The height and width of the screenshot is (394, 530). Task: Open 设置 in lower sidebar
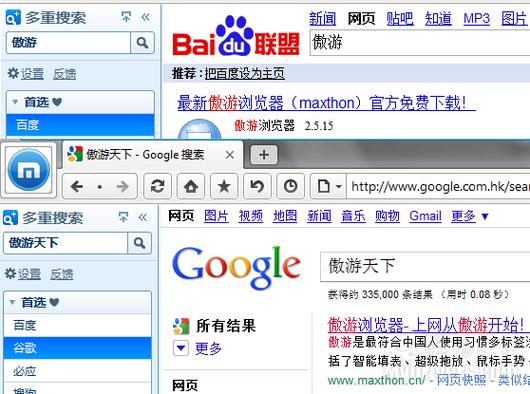point(29,274)
